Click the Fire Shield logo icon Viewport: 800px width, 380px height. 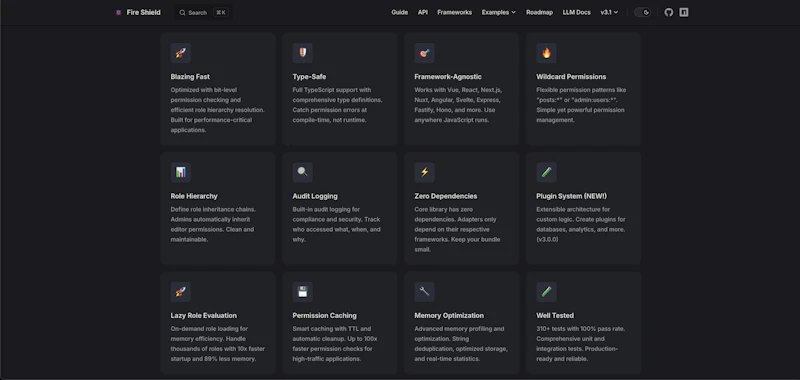[119, 12]
